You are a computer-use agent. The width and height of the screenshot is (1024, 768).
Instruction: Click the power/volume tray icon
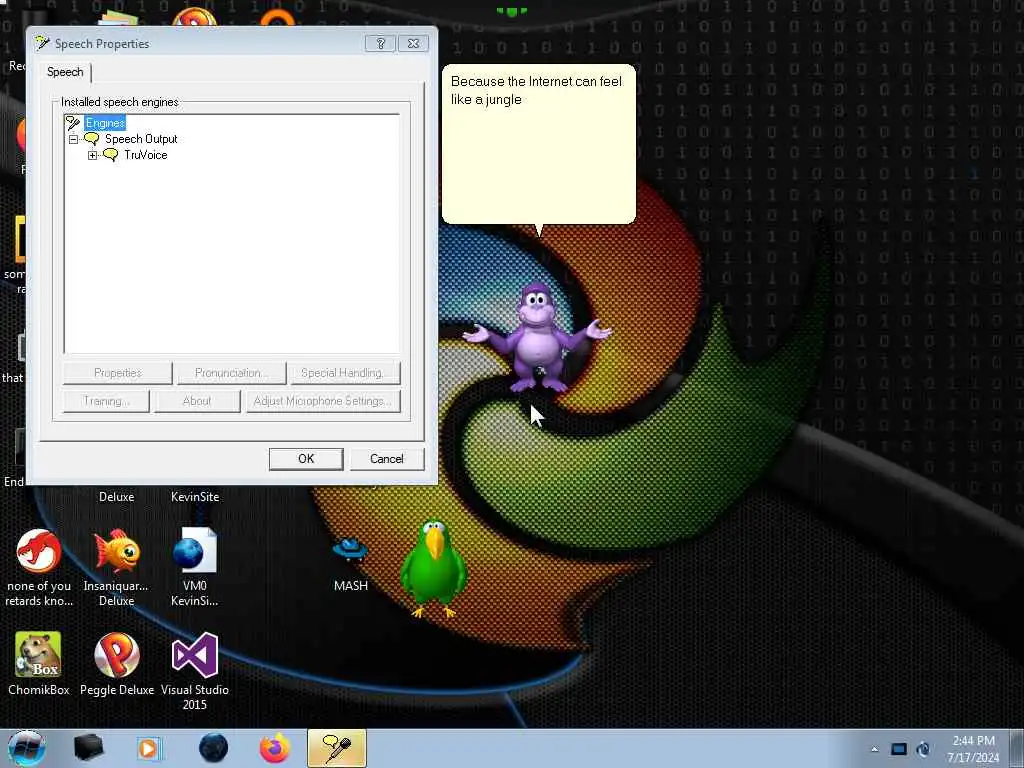(x=923, y=749)
